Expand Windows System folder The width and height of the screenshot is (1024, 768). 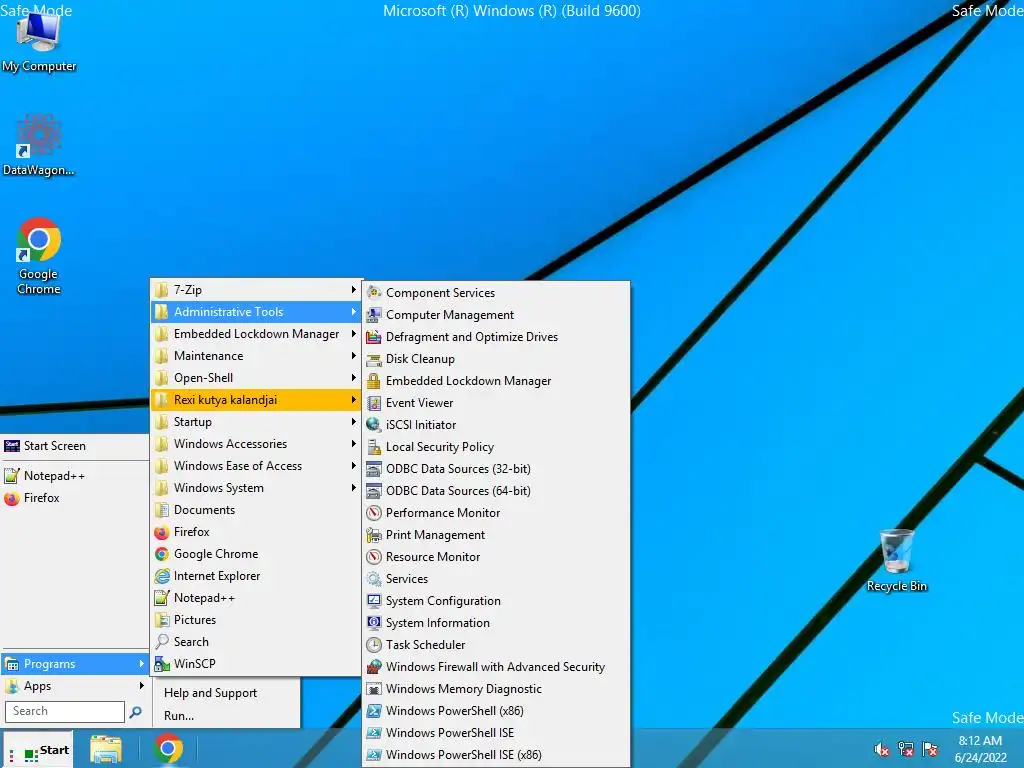[x=256, y=487]
